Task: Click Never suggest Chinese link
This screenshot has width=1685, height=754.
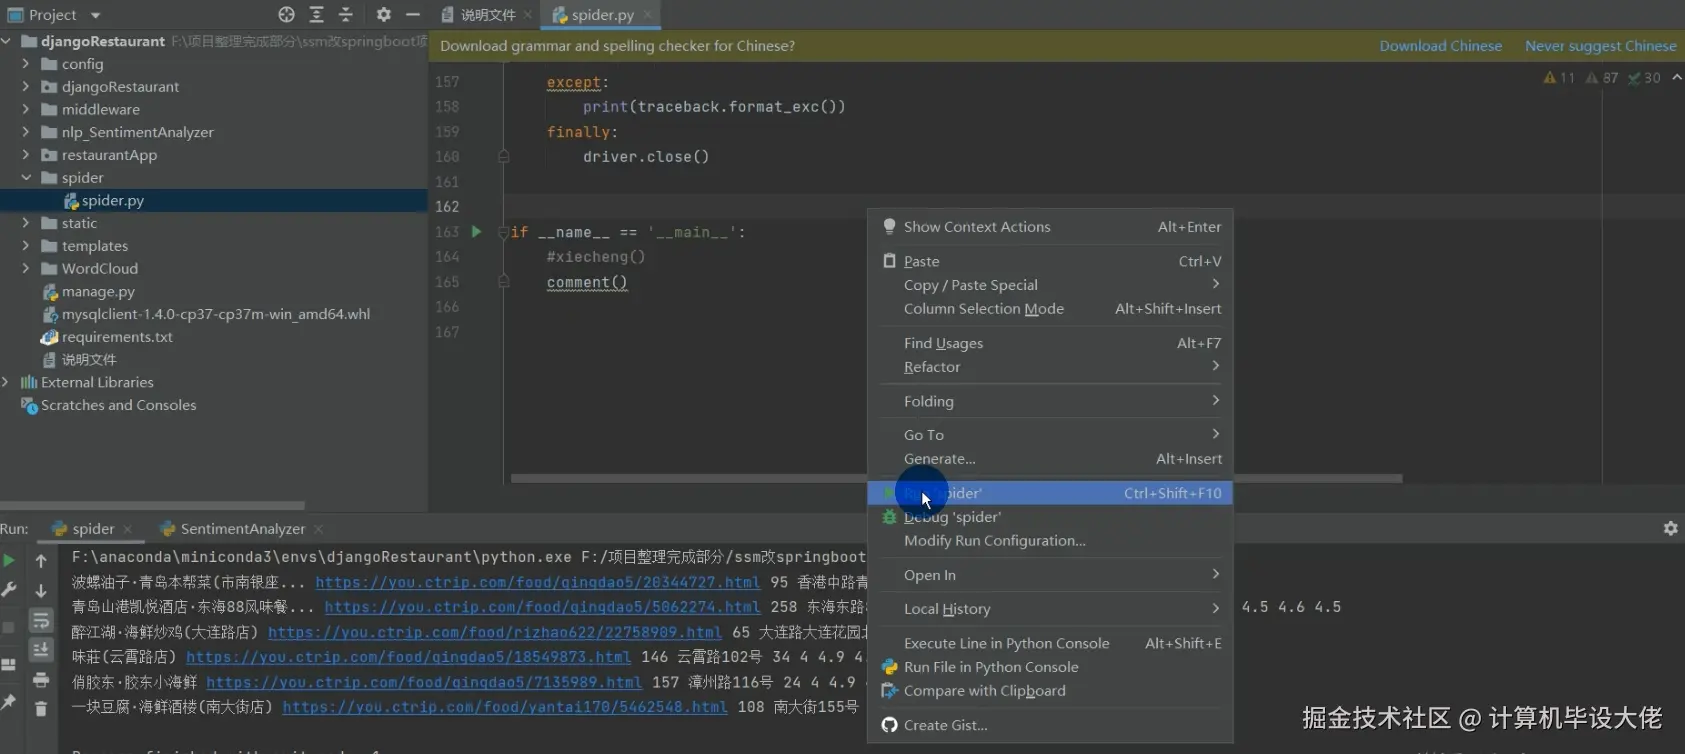Action: pyautogui.click(x=1600, y=46)
